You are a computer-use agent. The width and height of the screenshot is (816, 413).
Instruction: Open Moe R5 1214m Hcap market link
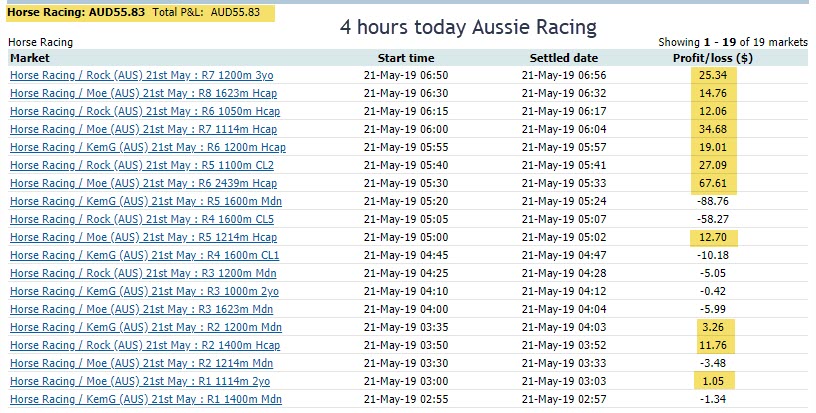(144, 237)
